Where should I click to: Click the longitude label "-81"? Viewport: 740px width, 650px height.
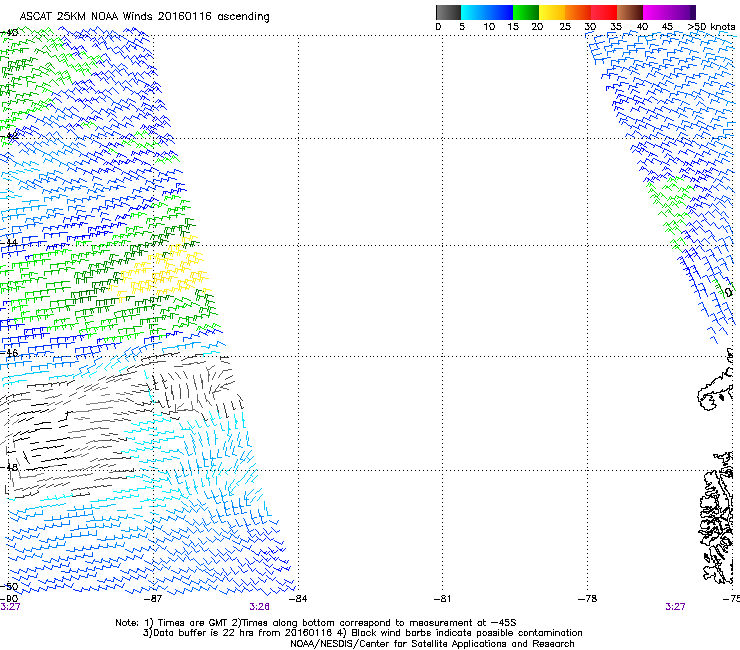pos(442,599)
